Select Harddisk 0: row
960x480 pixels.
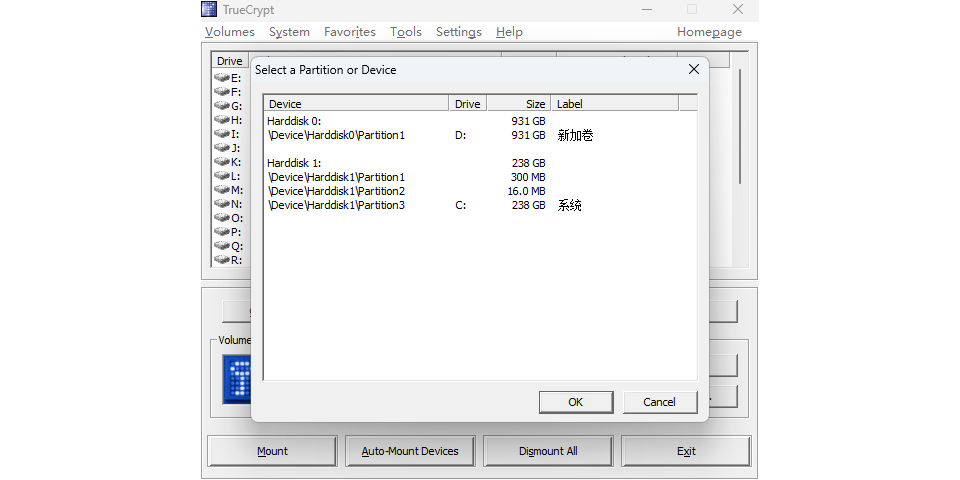tap(481, 121)
